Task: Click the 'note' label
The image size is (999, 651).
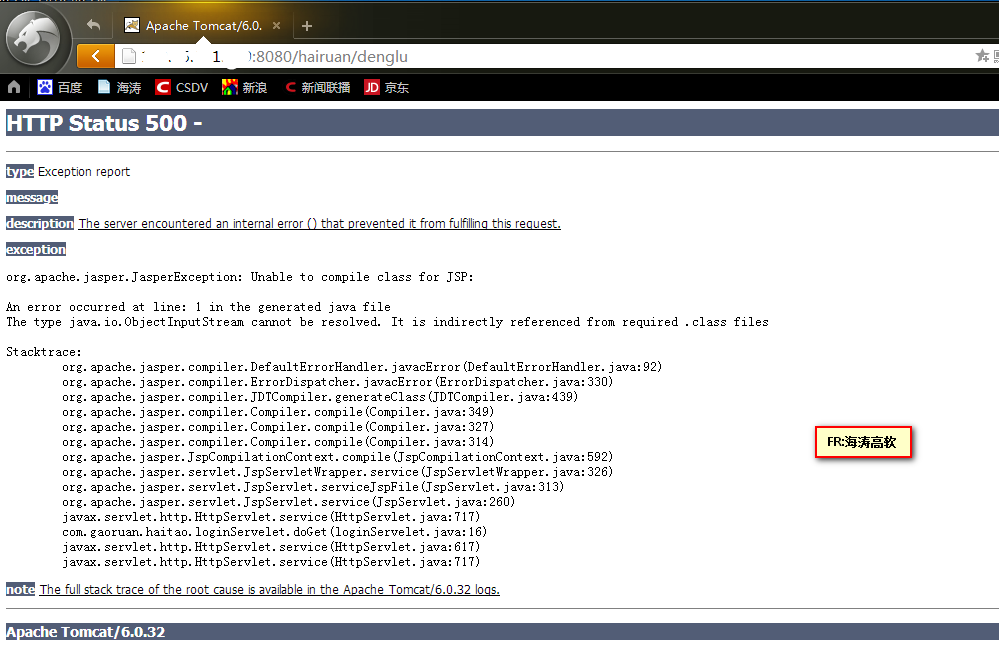Action: click(x=20, y=590)
